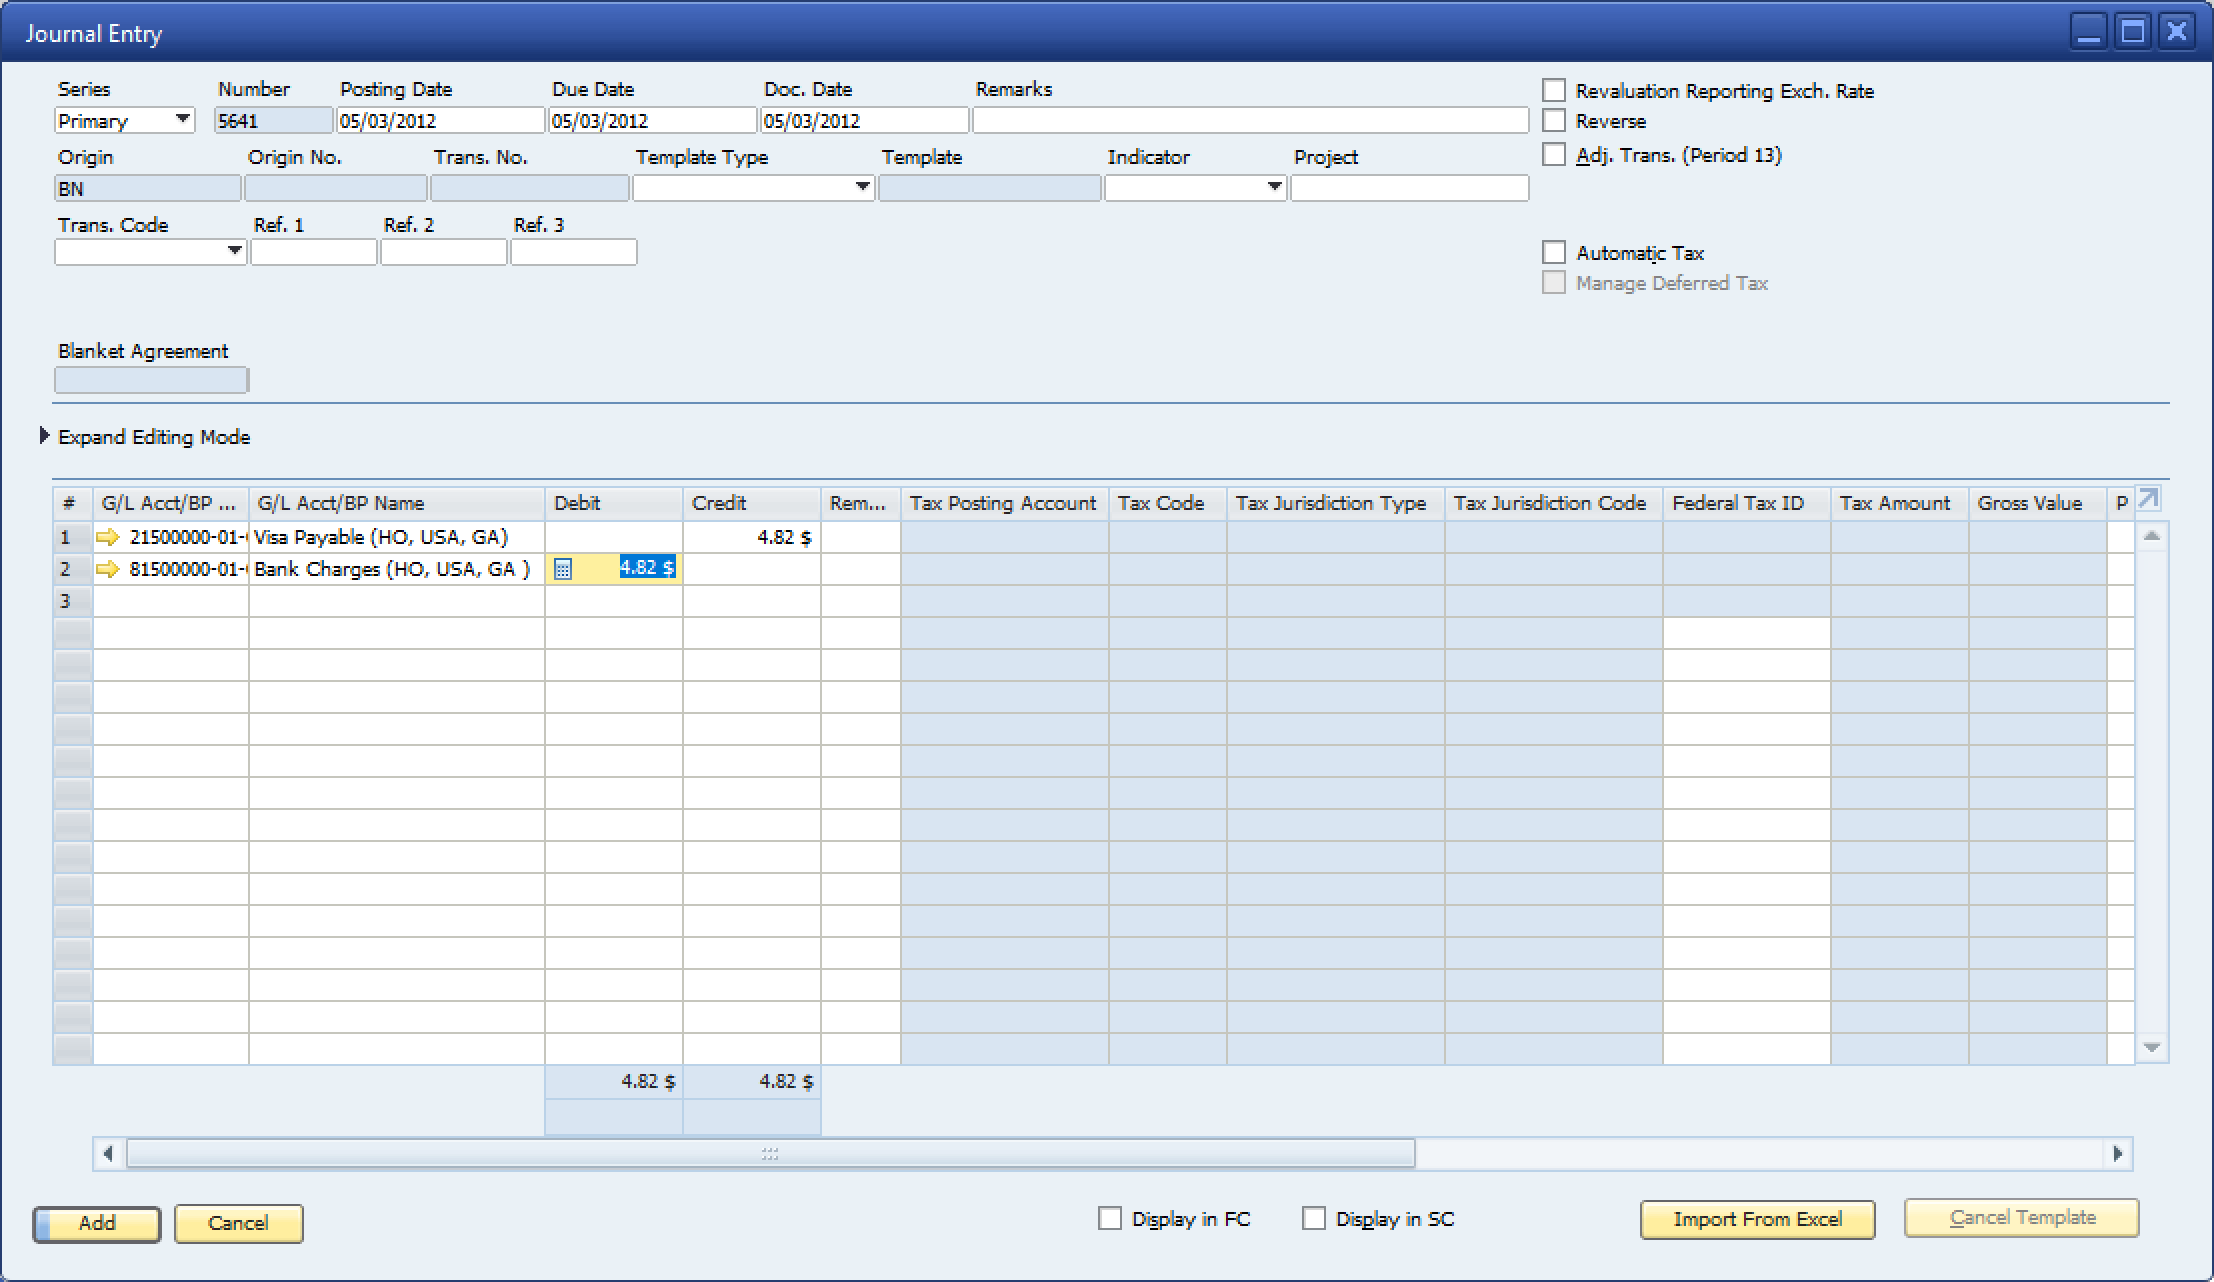
Task: Click table expand icon at top-right corner
Action: pos(2148,499)
